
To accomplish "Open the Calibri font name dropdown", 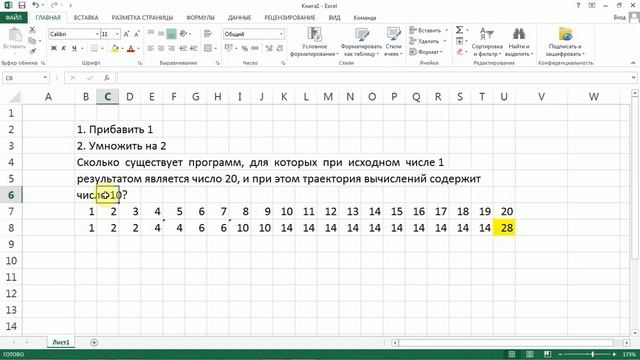I will tap(97, 34).
